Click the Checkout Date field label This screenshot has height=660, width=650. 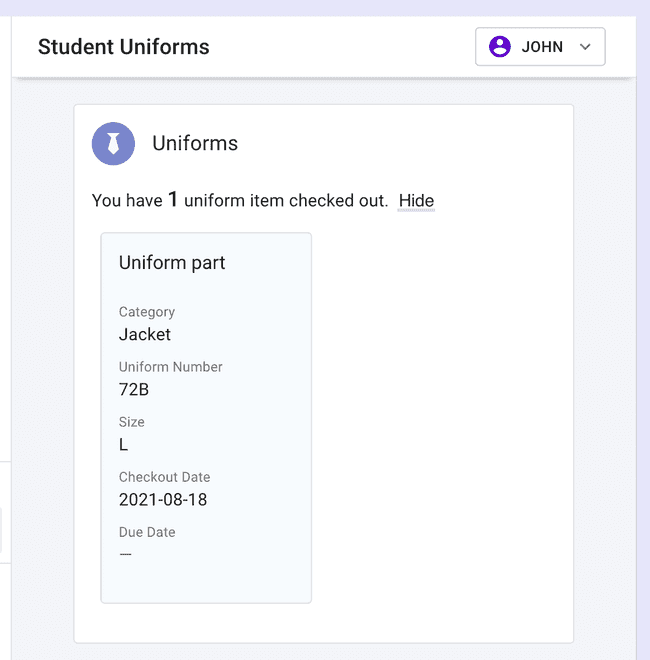[x=165, y=477]
